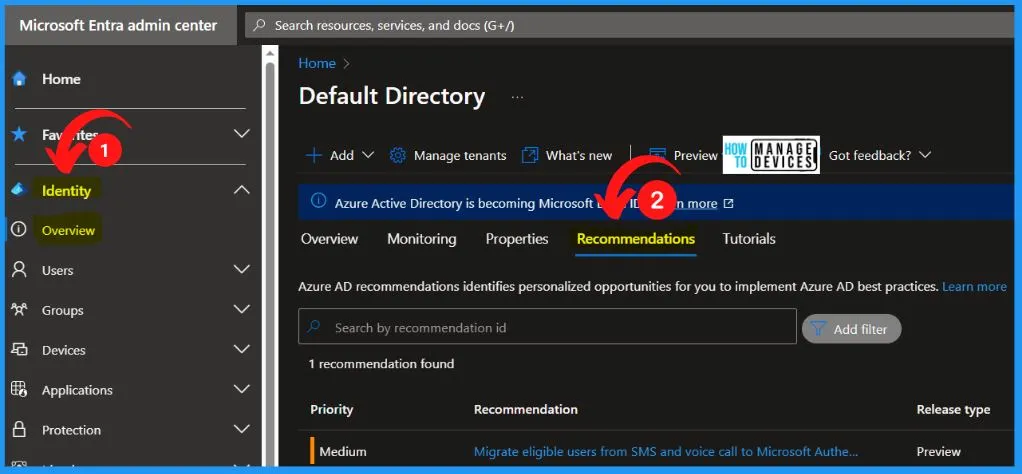This screenshot has width=1022, height=474.
Task: Click the Home breadcrumb link
Action: coord(317,63)
